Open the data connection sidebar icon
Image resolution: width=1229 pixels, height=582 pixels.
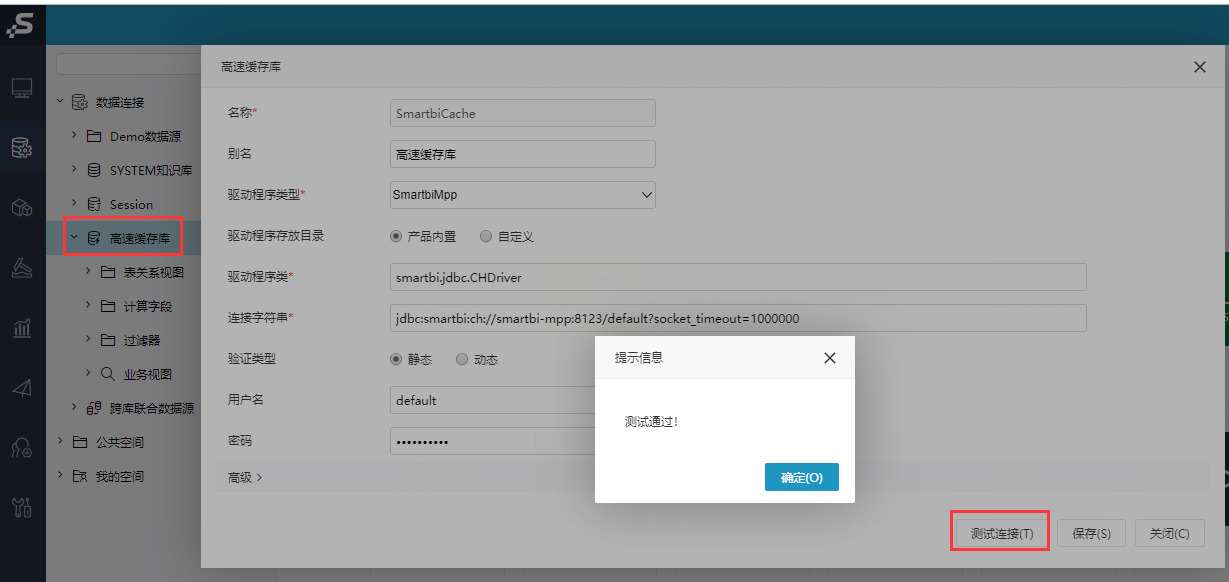(x=22, y=148)
